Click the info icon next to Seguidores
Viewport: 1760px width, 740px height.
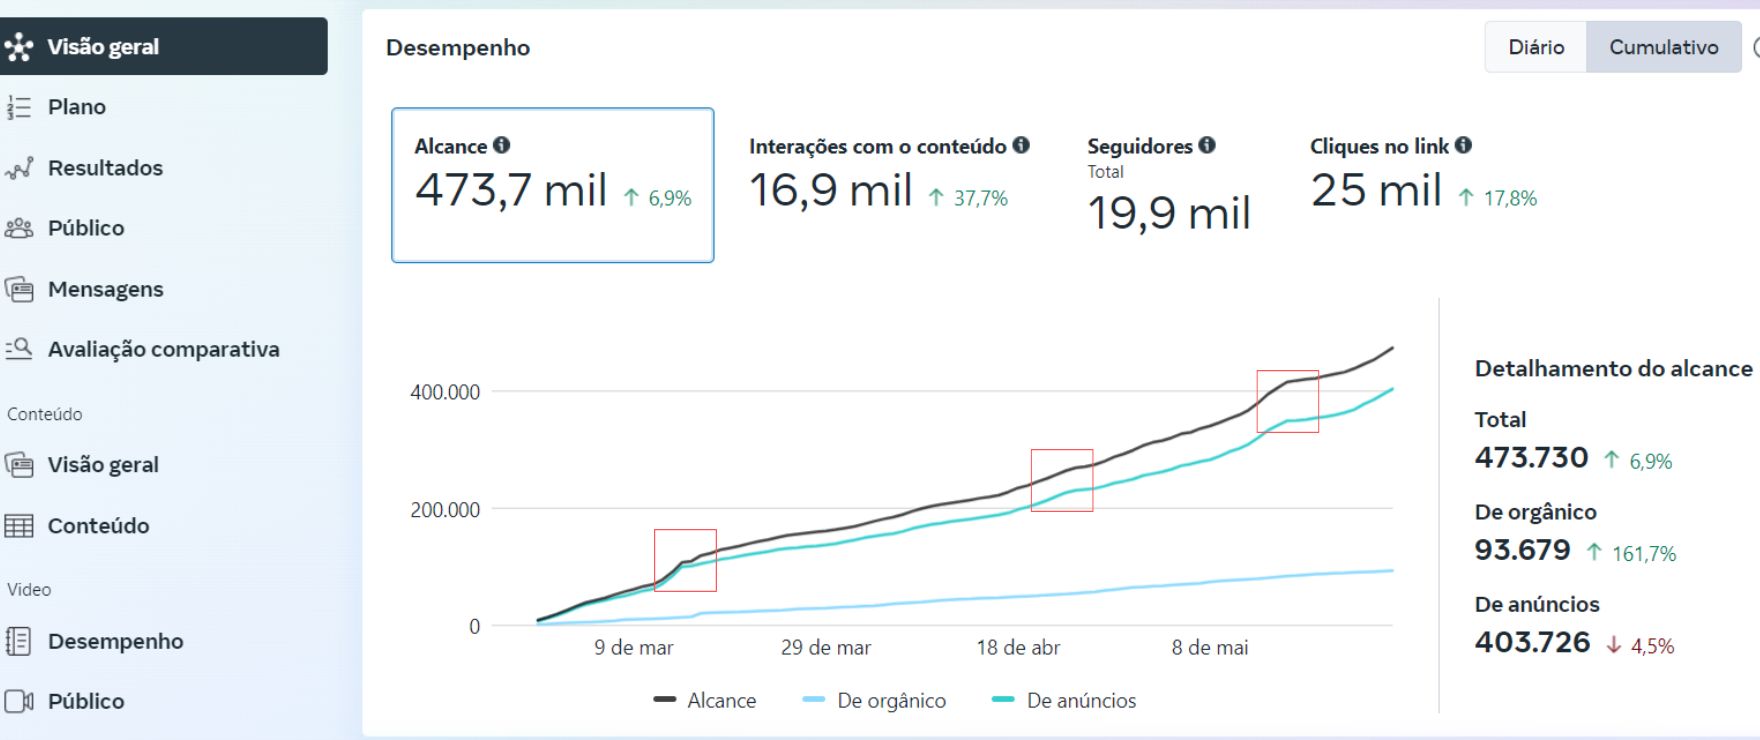pyautogui.click(x=1207, y=145)
